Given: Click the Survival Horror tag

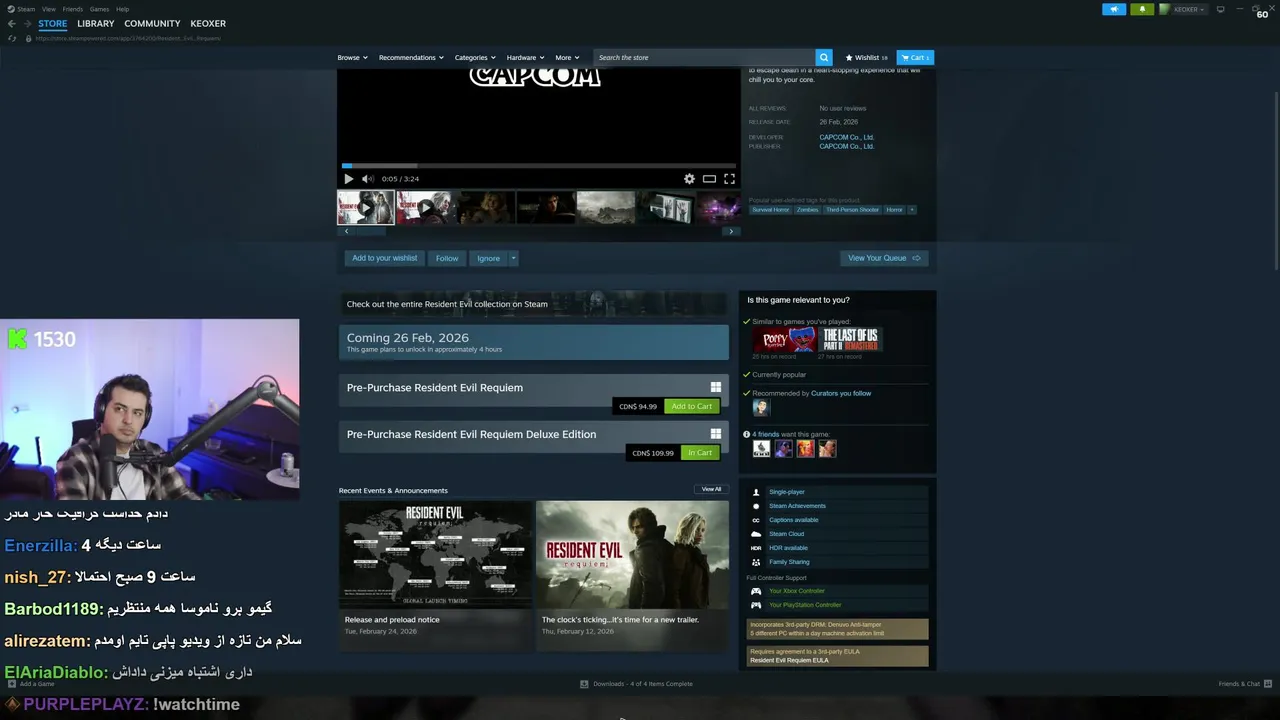Looking at the screenshot, I should point(771,210).
